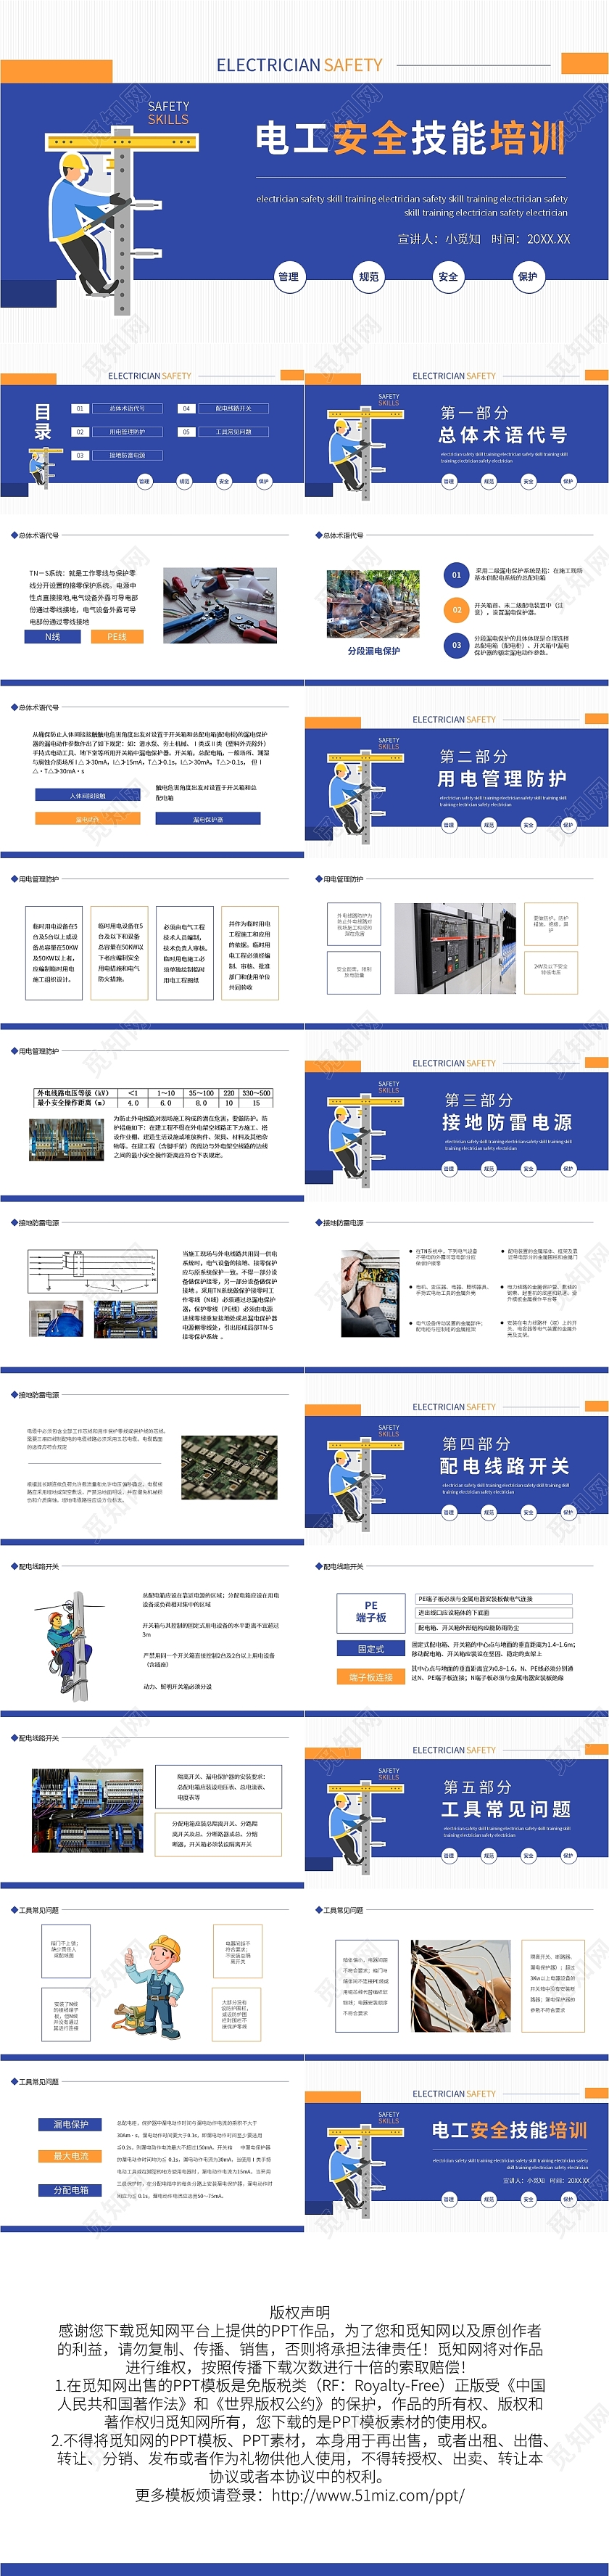Open contents entry 01 总体术语代号
Viewport: 609px width, 2576px height.
coord(117,408)
